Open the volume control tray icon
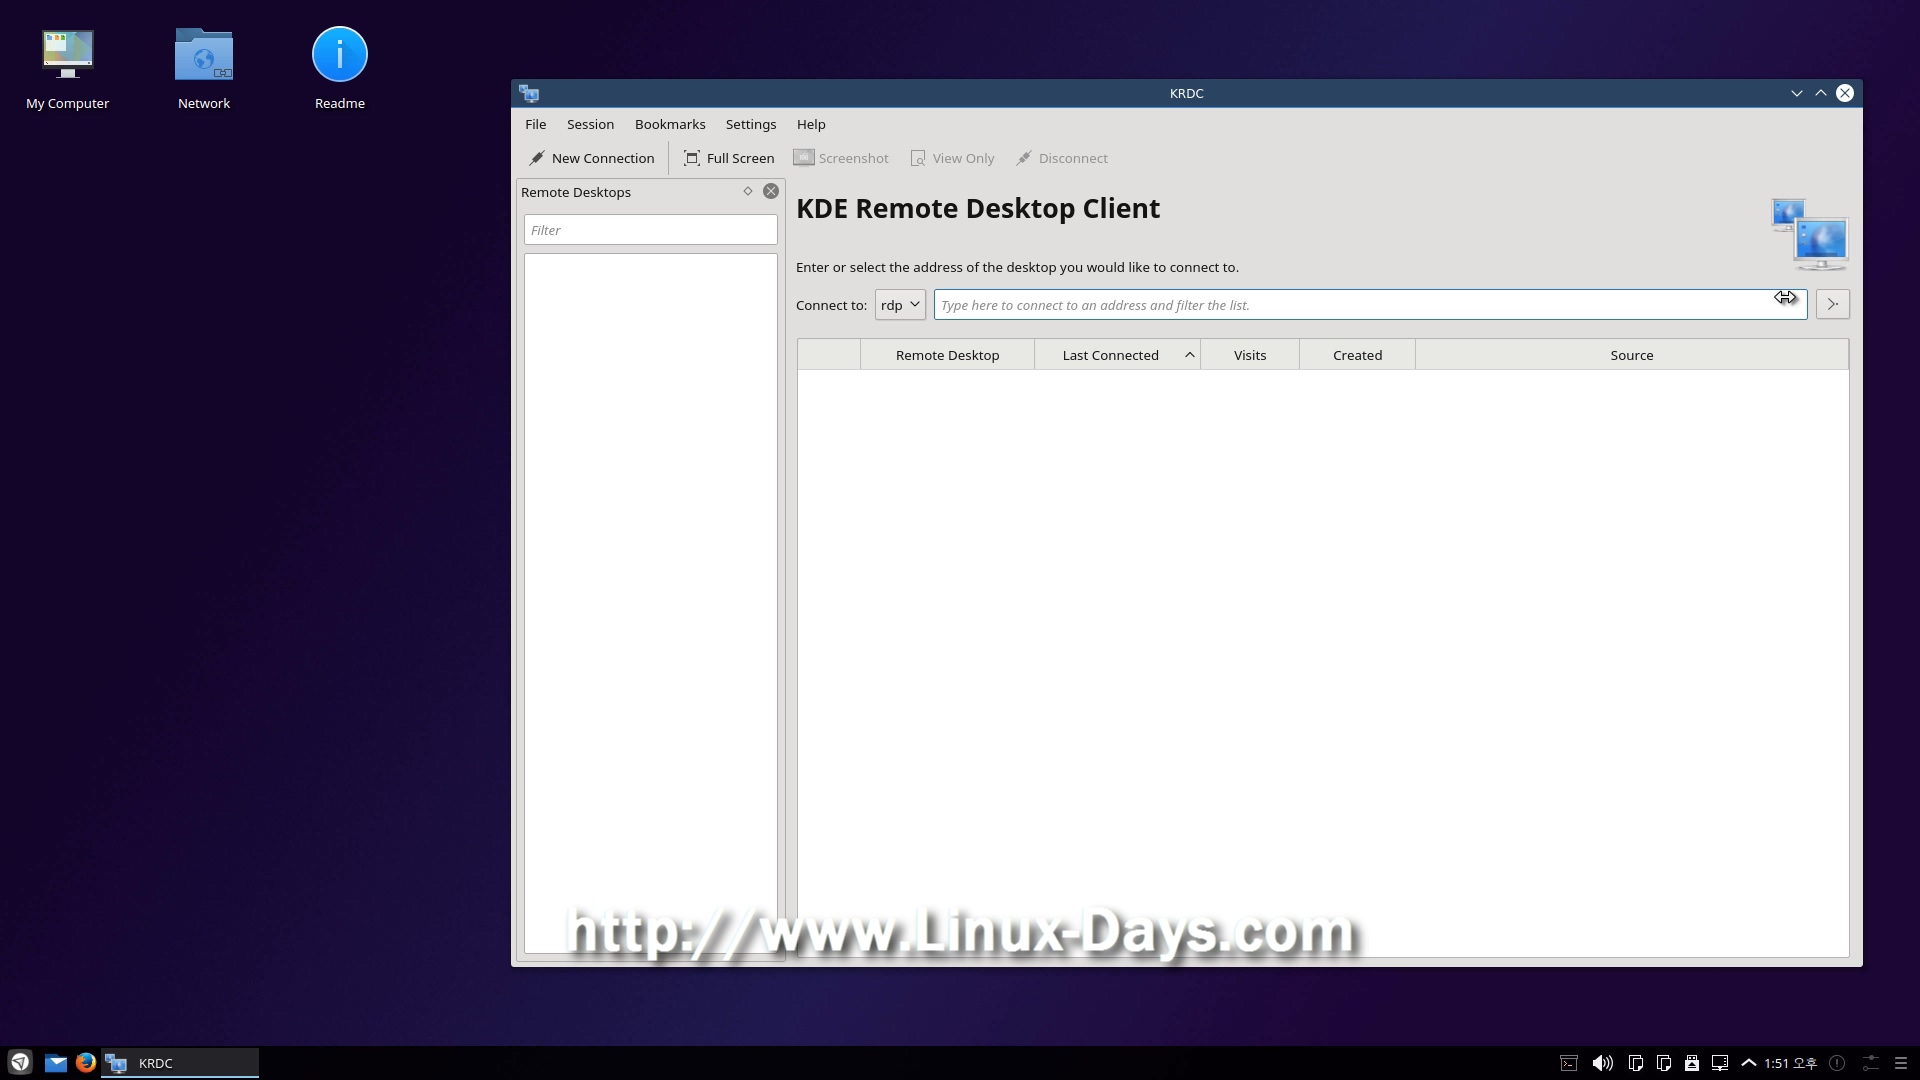Image resolution: width=1920 pixels, height=1080 pixels. pyautogui.click(x=1602, y=1063)
